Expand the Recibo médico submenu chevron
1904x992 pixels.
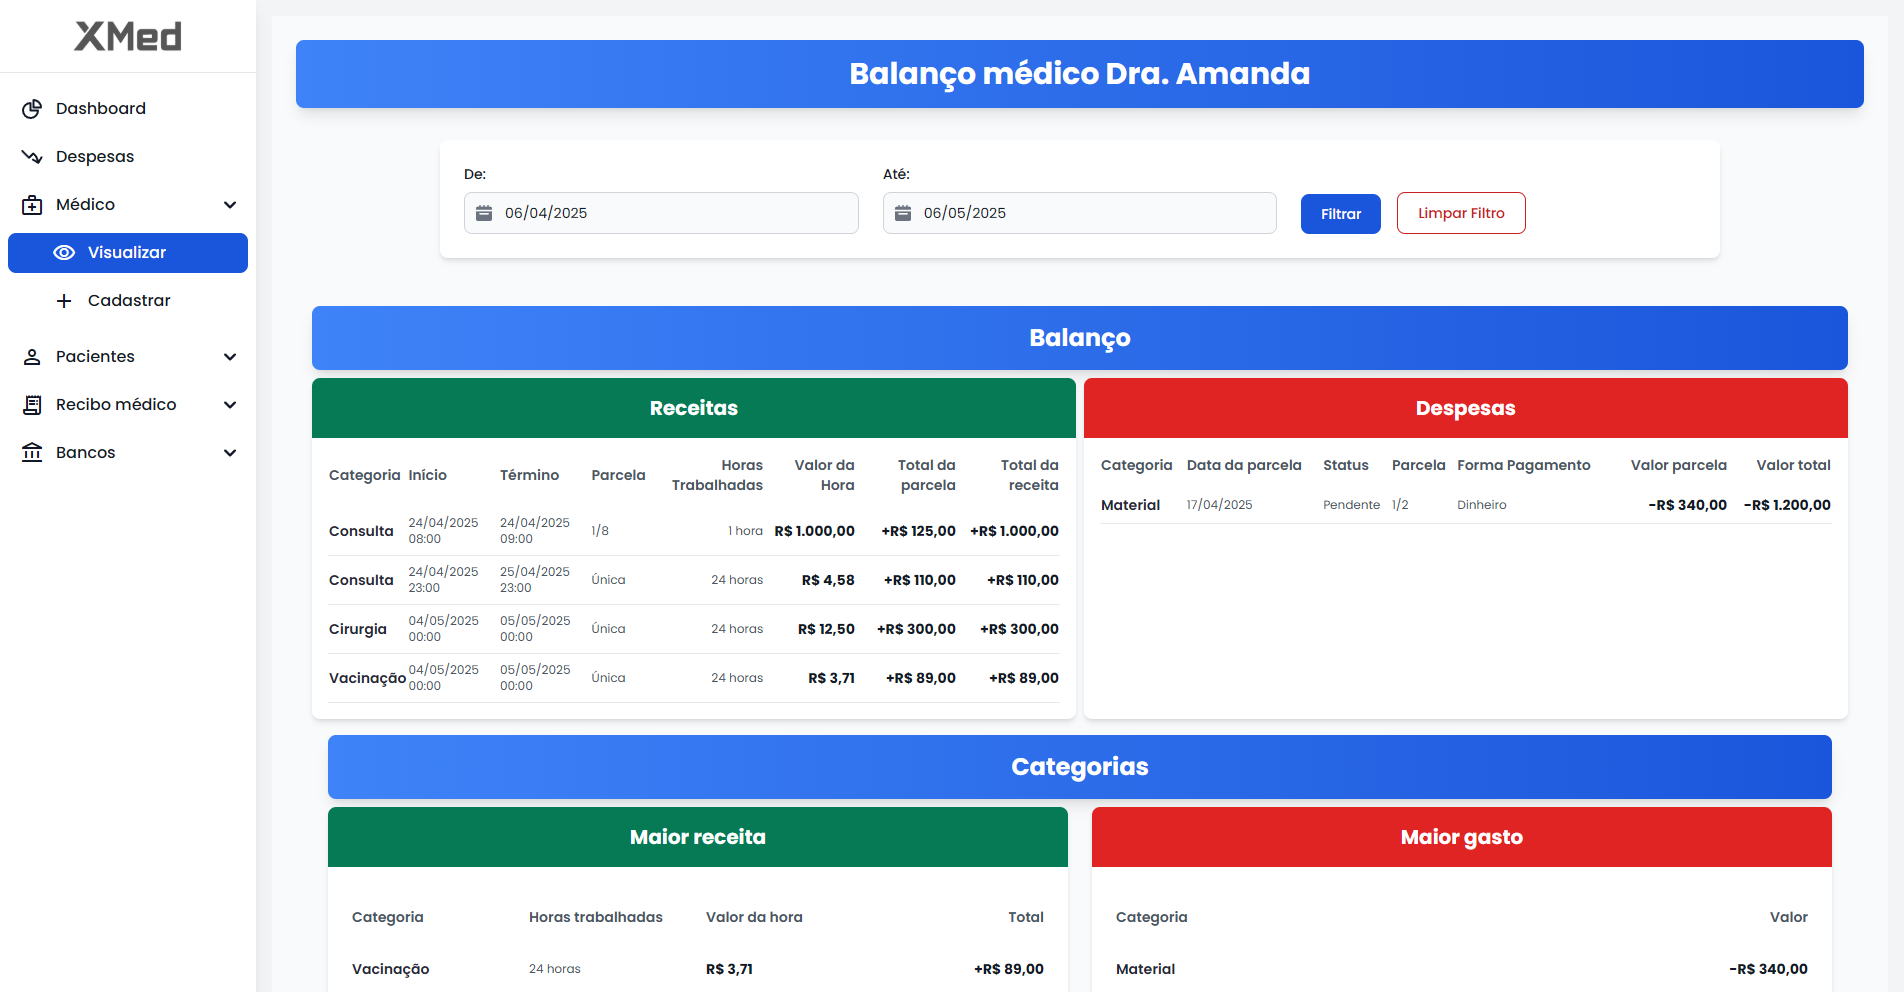pos(230,405)
